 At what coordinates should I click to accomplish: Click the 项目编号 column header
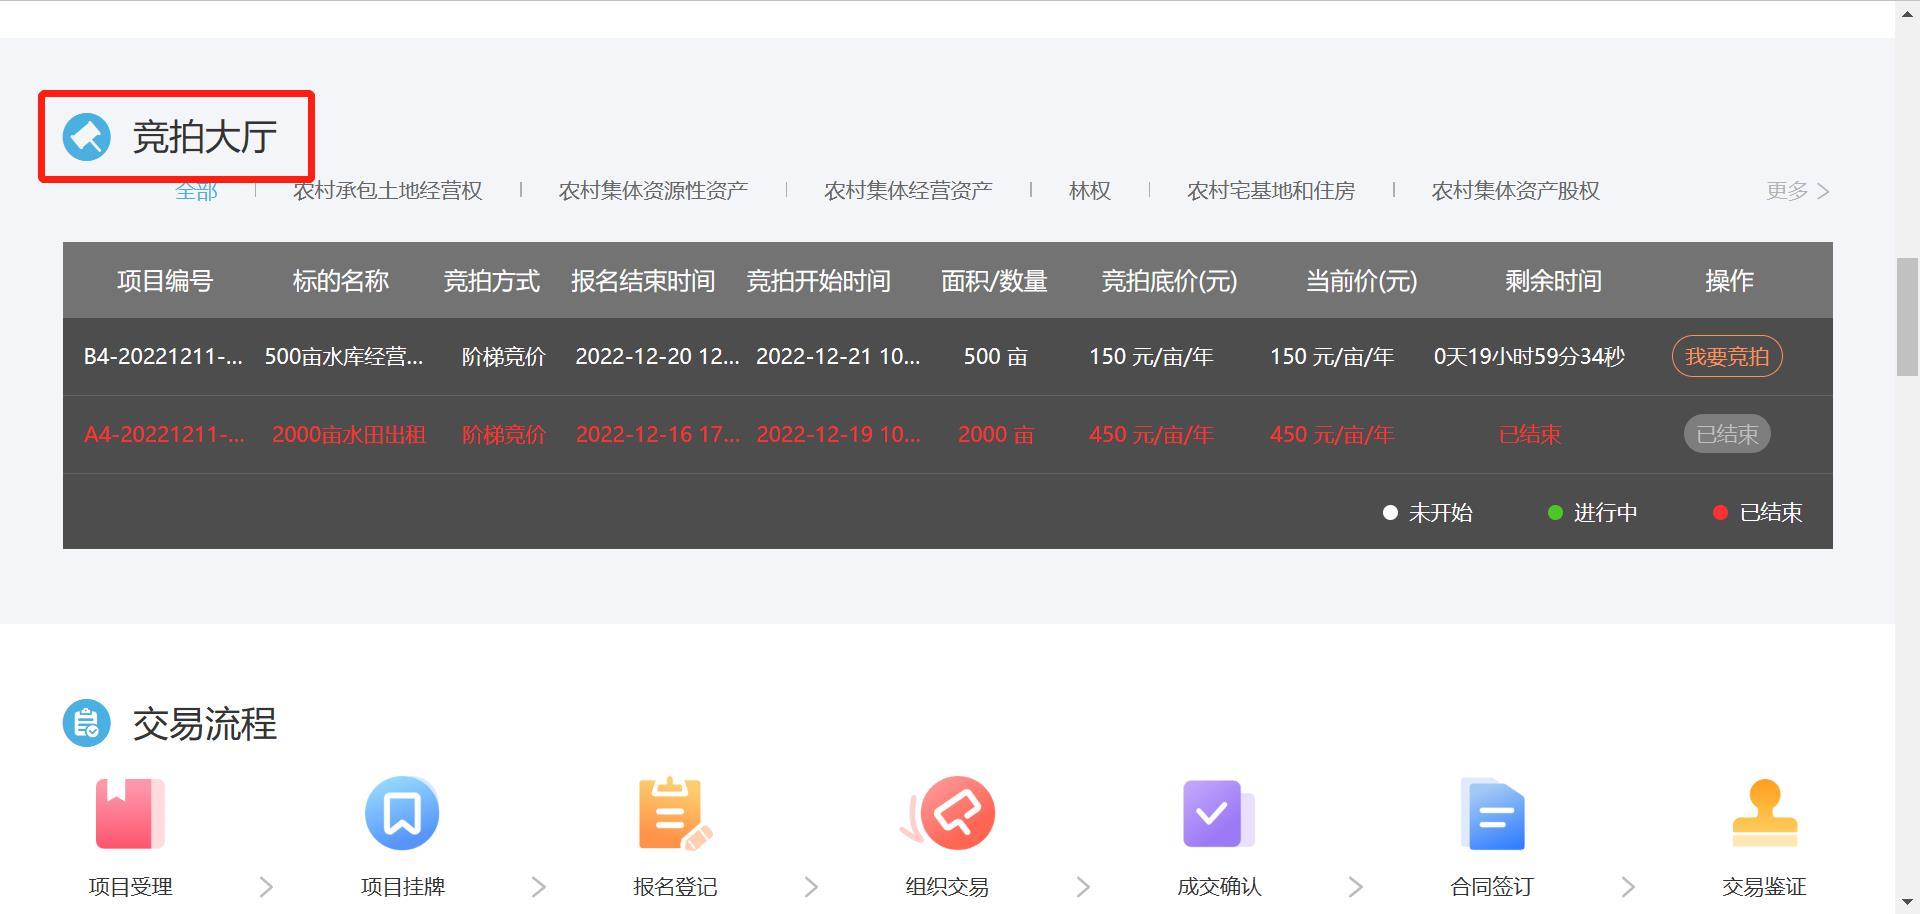pos(165,281)
